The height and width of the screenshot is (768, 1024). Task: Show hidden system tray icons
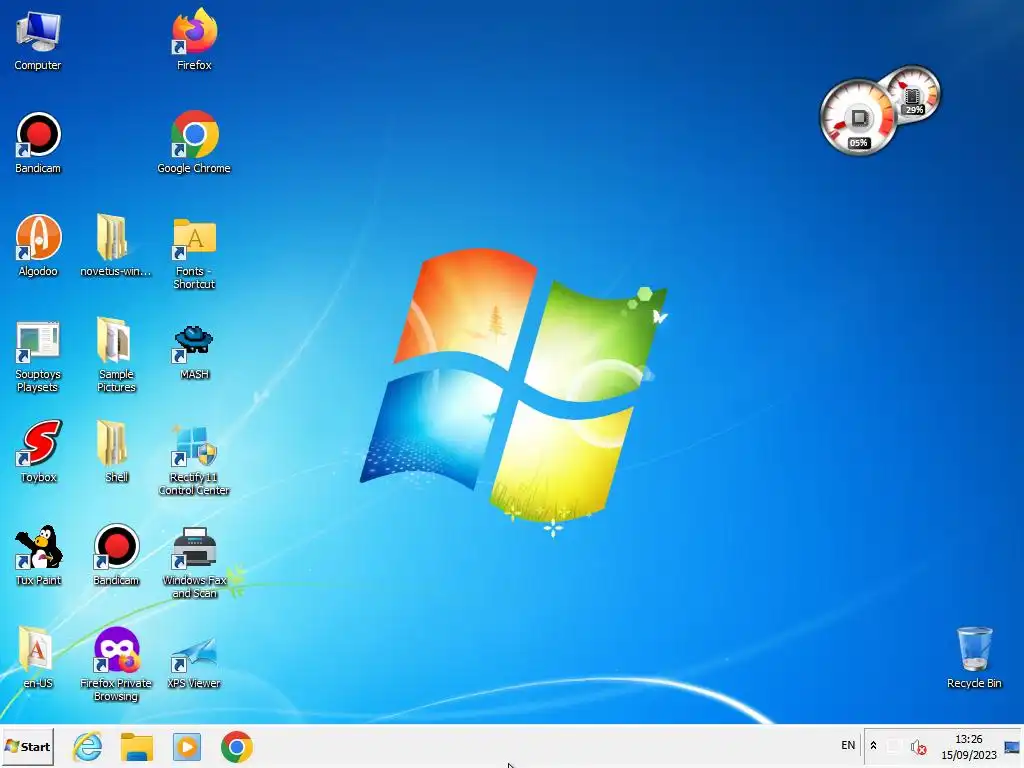pos(873,745)
